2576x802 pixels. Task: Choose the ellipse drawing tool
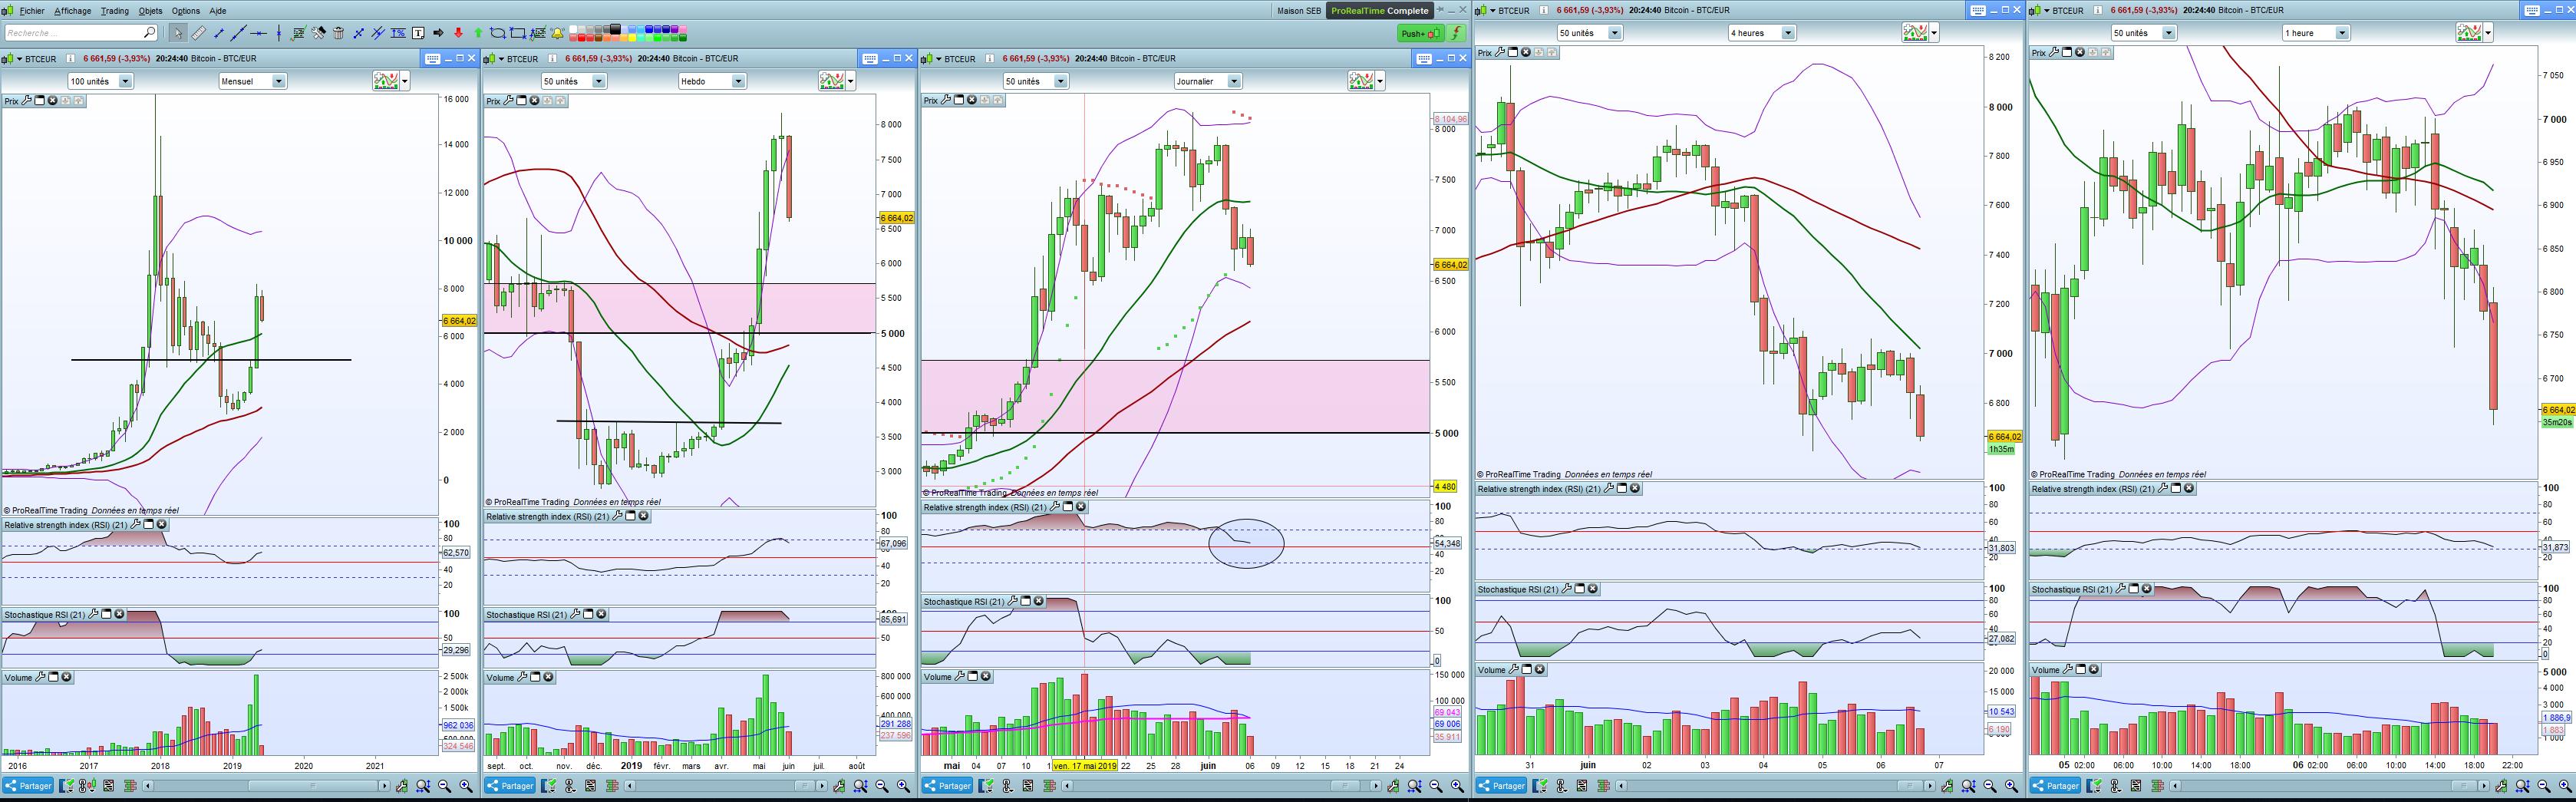497,33
